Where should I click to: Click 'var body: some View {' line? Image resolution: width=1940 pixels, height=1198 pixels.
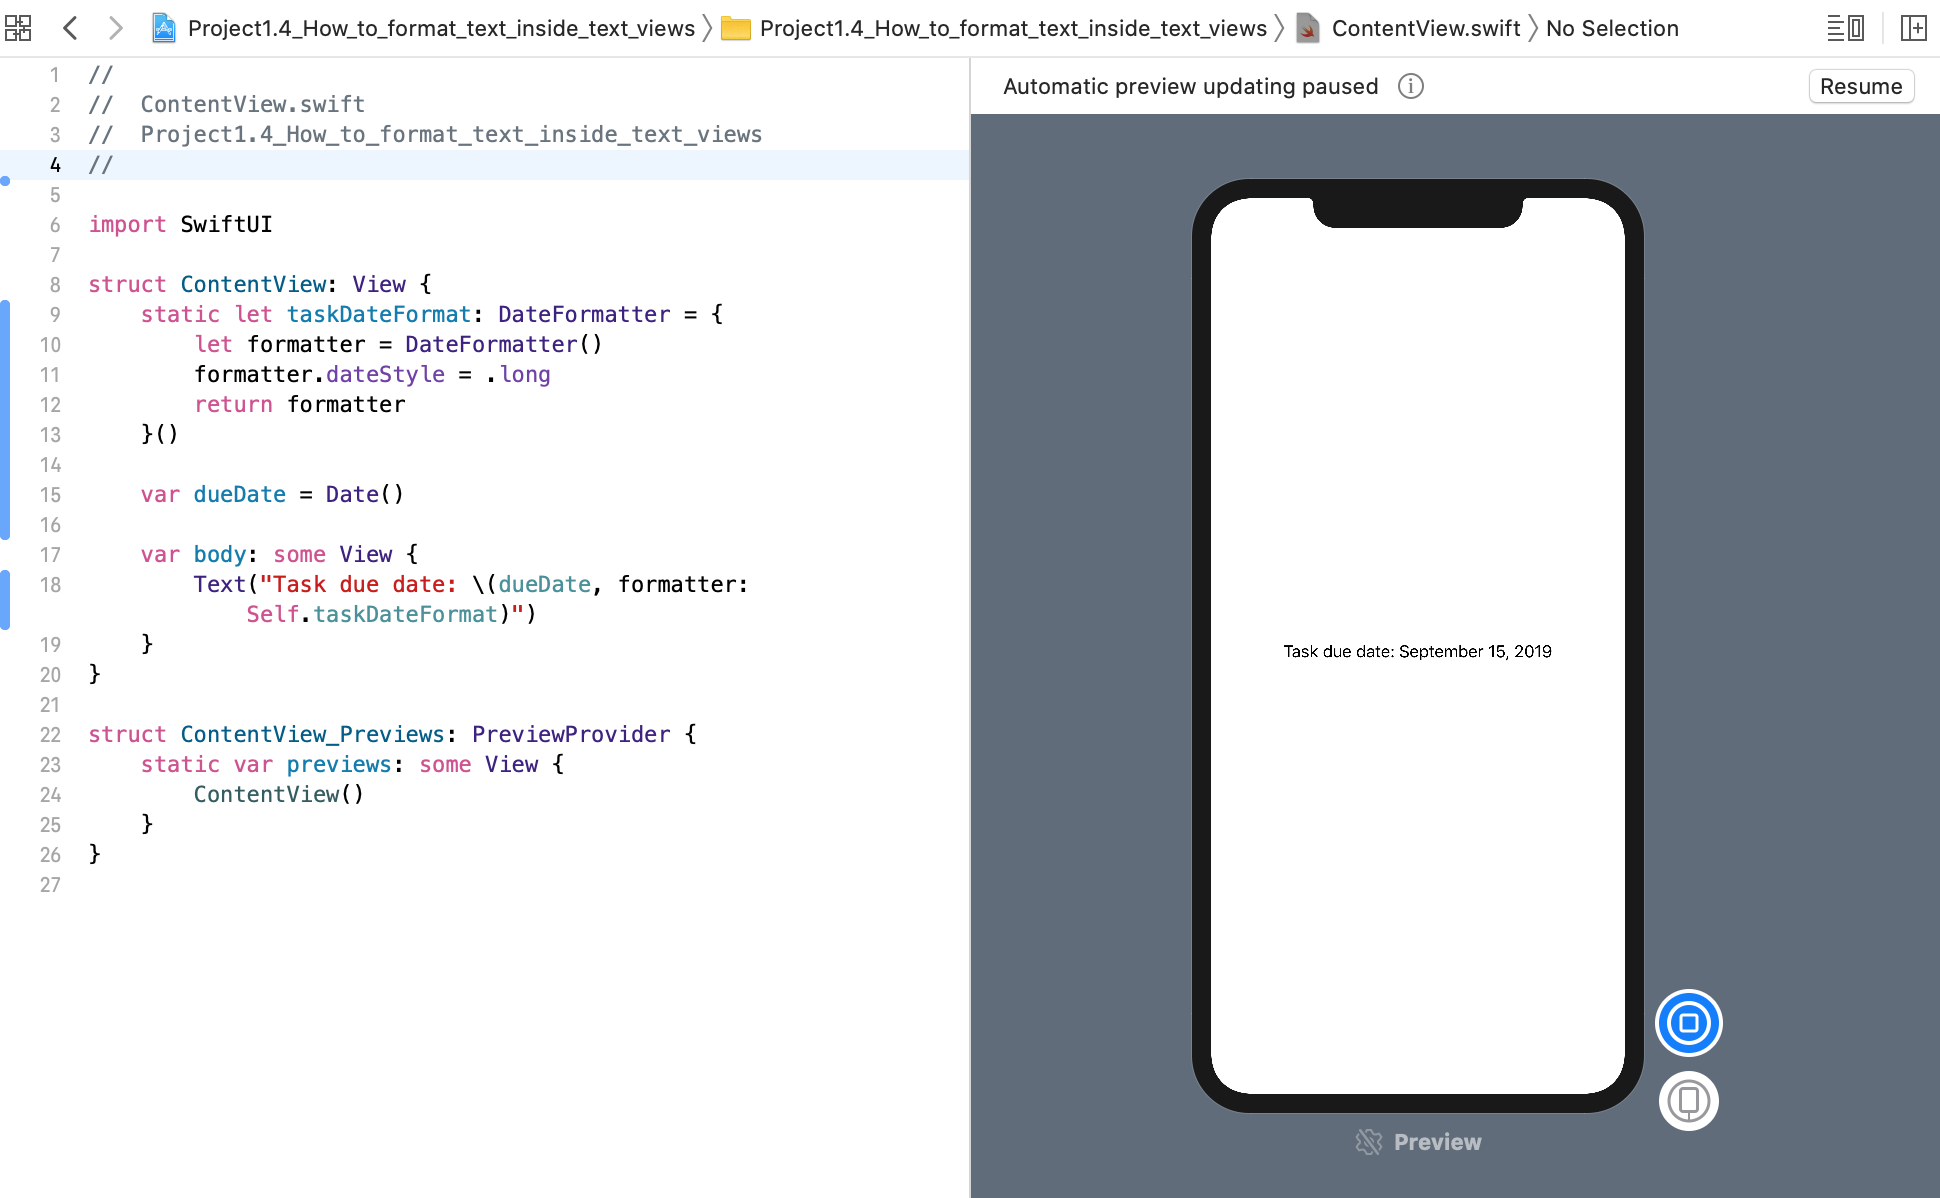tap(279, 554)
